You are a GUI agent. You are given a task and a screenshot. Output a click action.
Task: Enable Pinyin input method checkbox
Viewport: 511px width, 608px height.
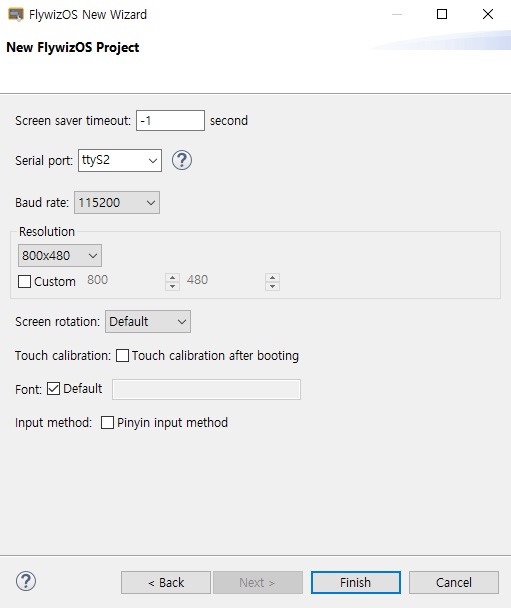107,422
